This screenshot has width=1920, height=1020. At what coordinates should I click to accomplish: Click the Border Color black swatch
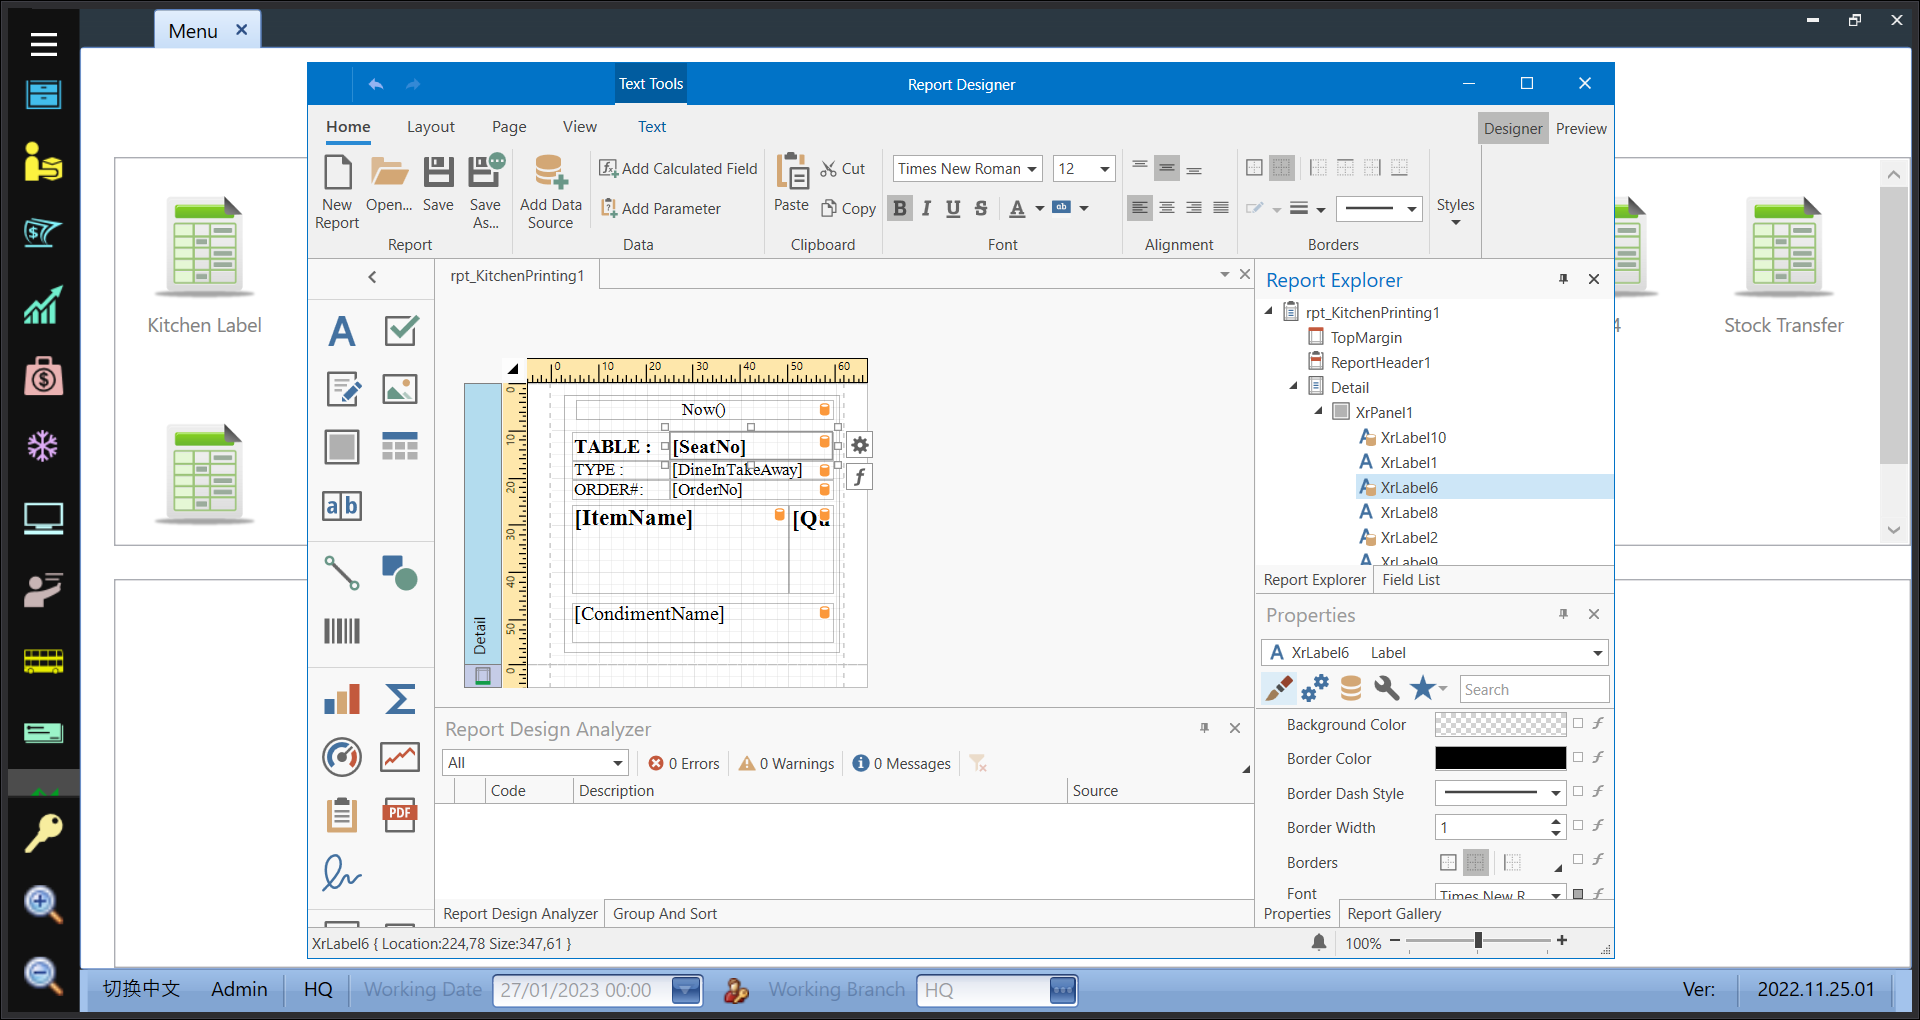click(x=1500, y=758)
